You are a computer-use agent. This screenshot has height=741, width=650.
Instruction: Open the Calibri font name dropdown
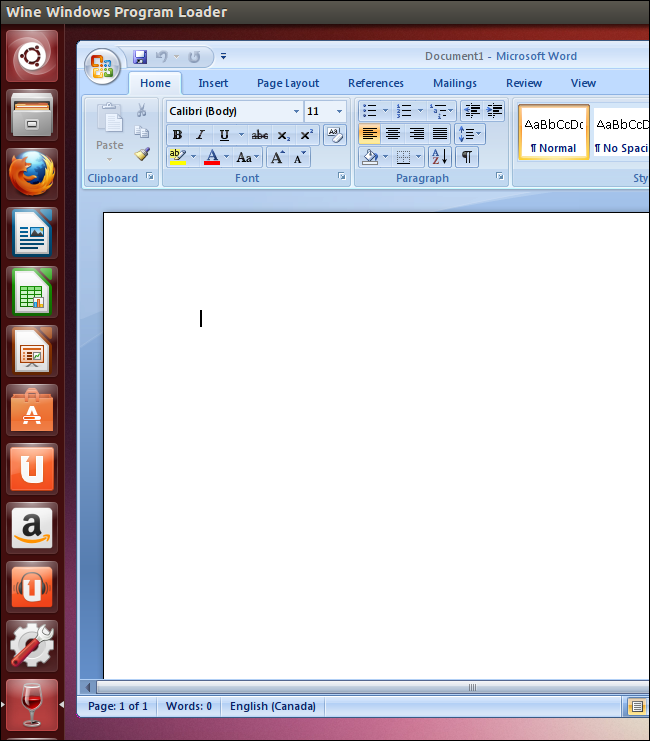[296, 111]
